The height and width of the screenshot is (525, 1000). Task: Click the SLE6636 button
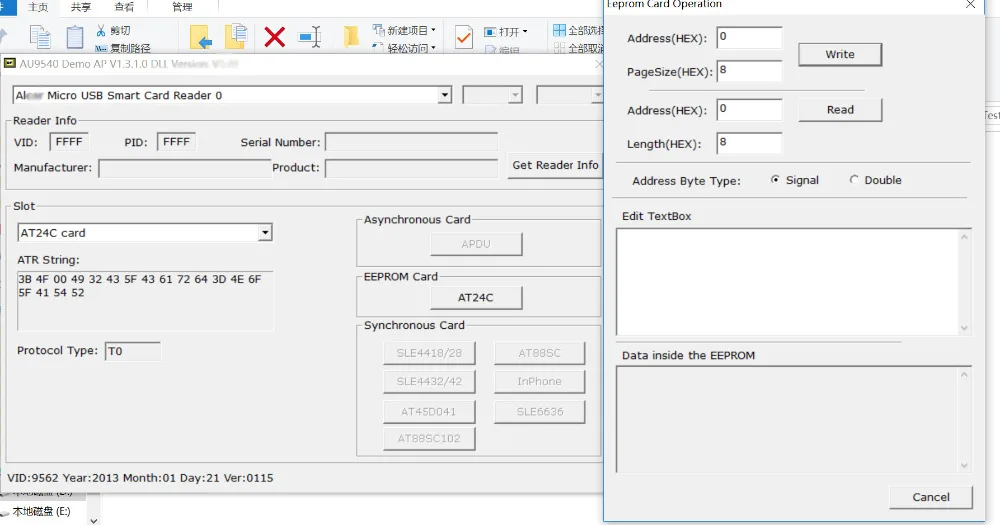pyautogui.click(x=539, y=411)
